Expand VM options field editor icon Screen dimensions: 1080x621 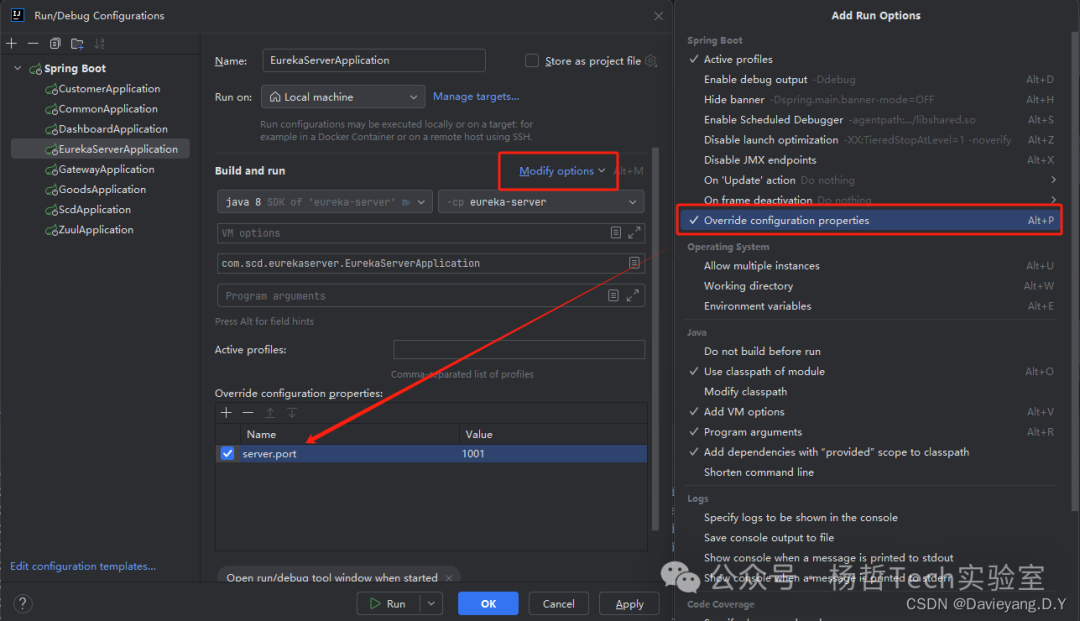(634, 233)
